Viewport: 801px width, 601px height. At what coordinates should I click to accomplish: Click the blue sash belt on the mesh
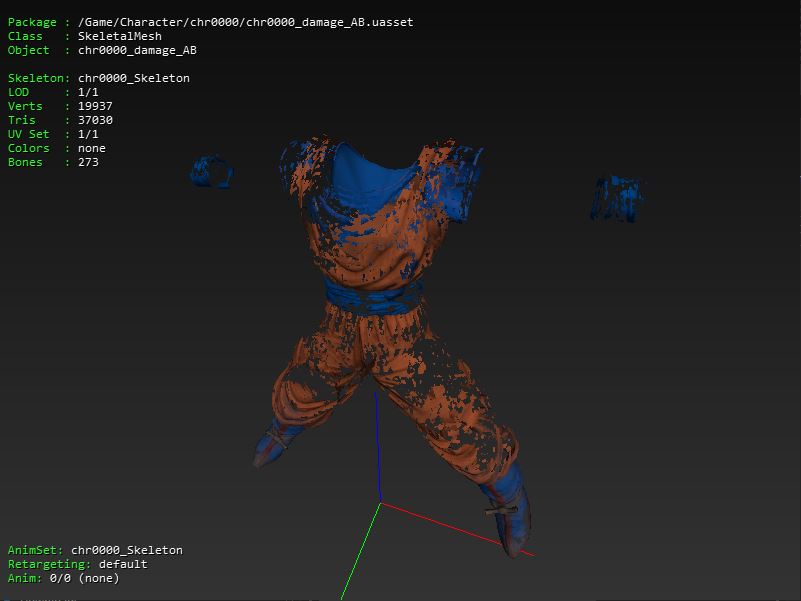click(373, 296)
